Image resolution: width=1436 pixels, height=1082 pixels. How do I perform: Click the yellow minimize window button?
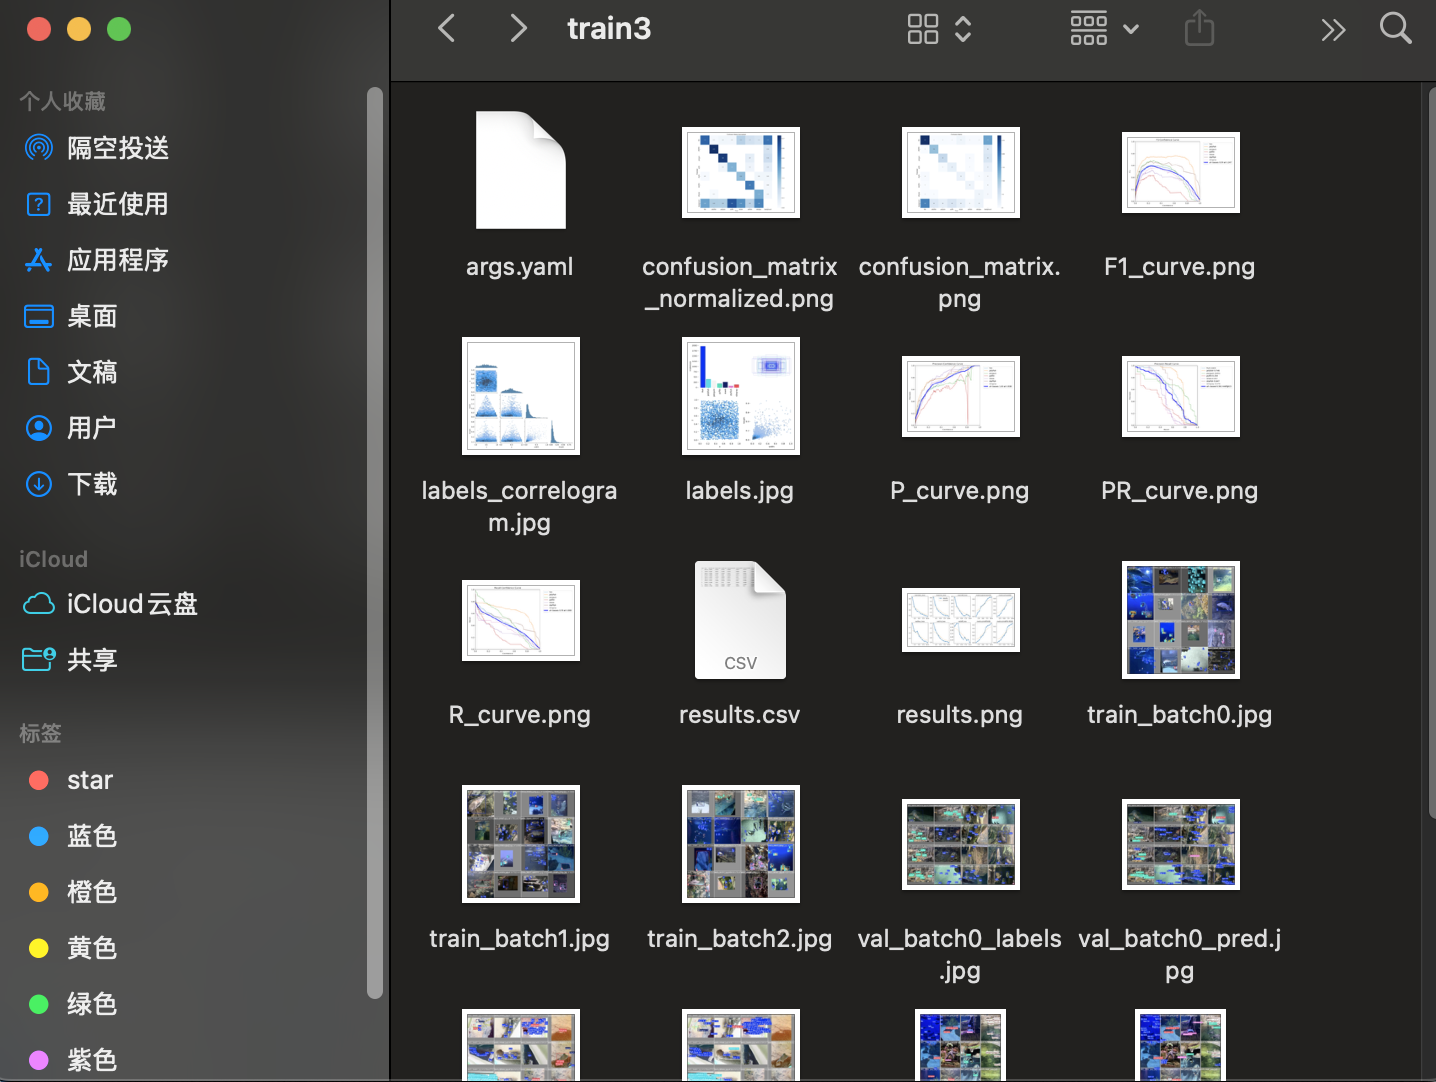79,29
